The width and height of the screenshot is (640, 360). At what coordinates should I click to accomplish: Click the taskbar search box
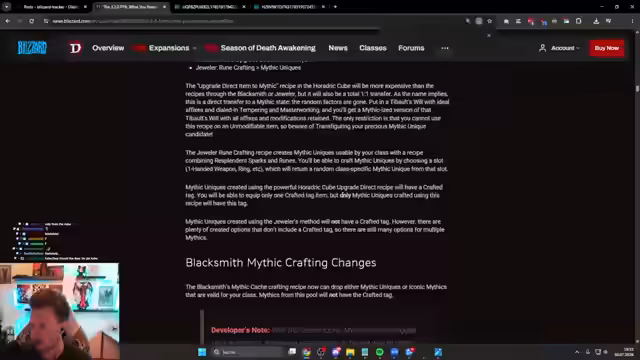coord(249,352)
